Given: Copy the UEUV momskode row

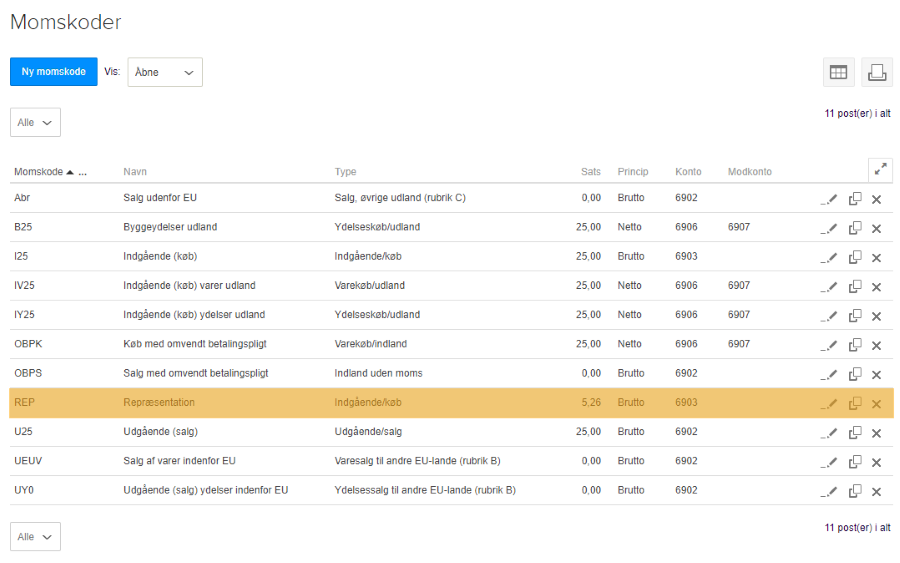Looking at the screenshot, I should point(855,462).
